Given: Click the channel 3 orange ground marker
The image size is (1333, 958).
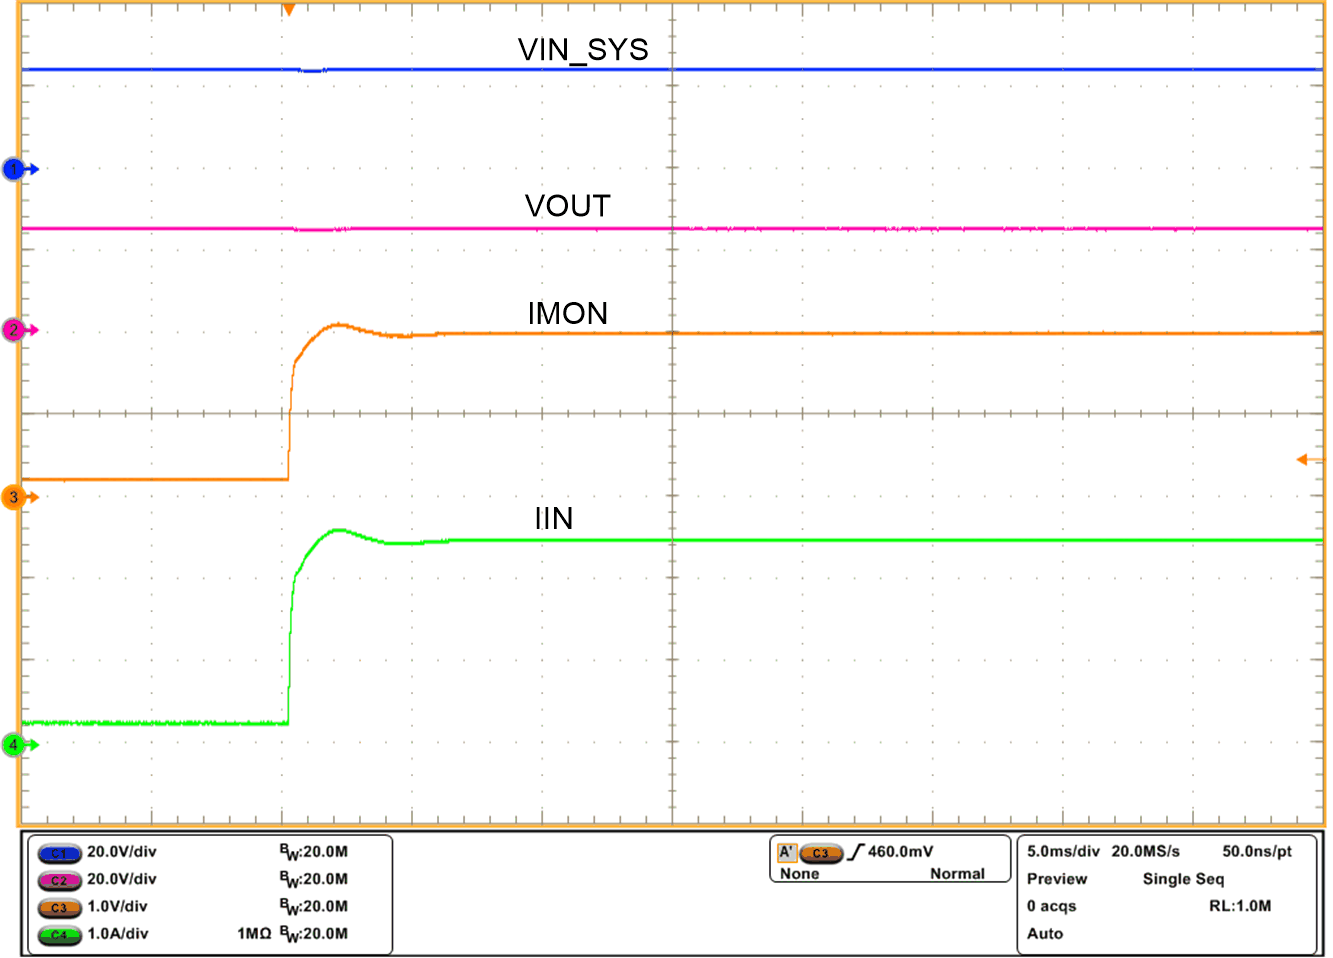Looking at the screenshot, I should 20,496.
